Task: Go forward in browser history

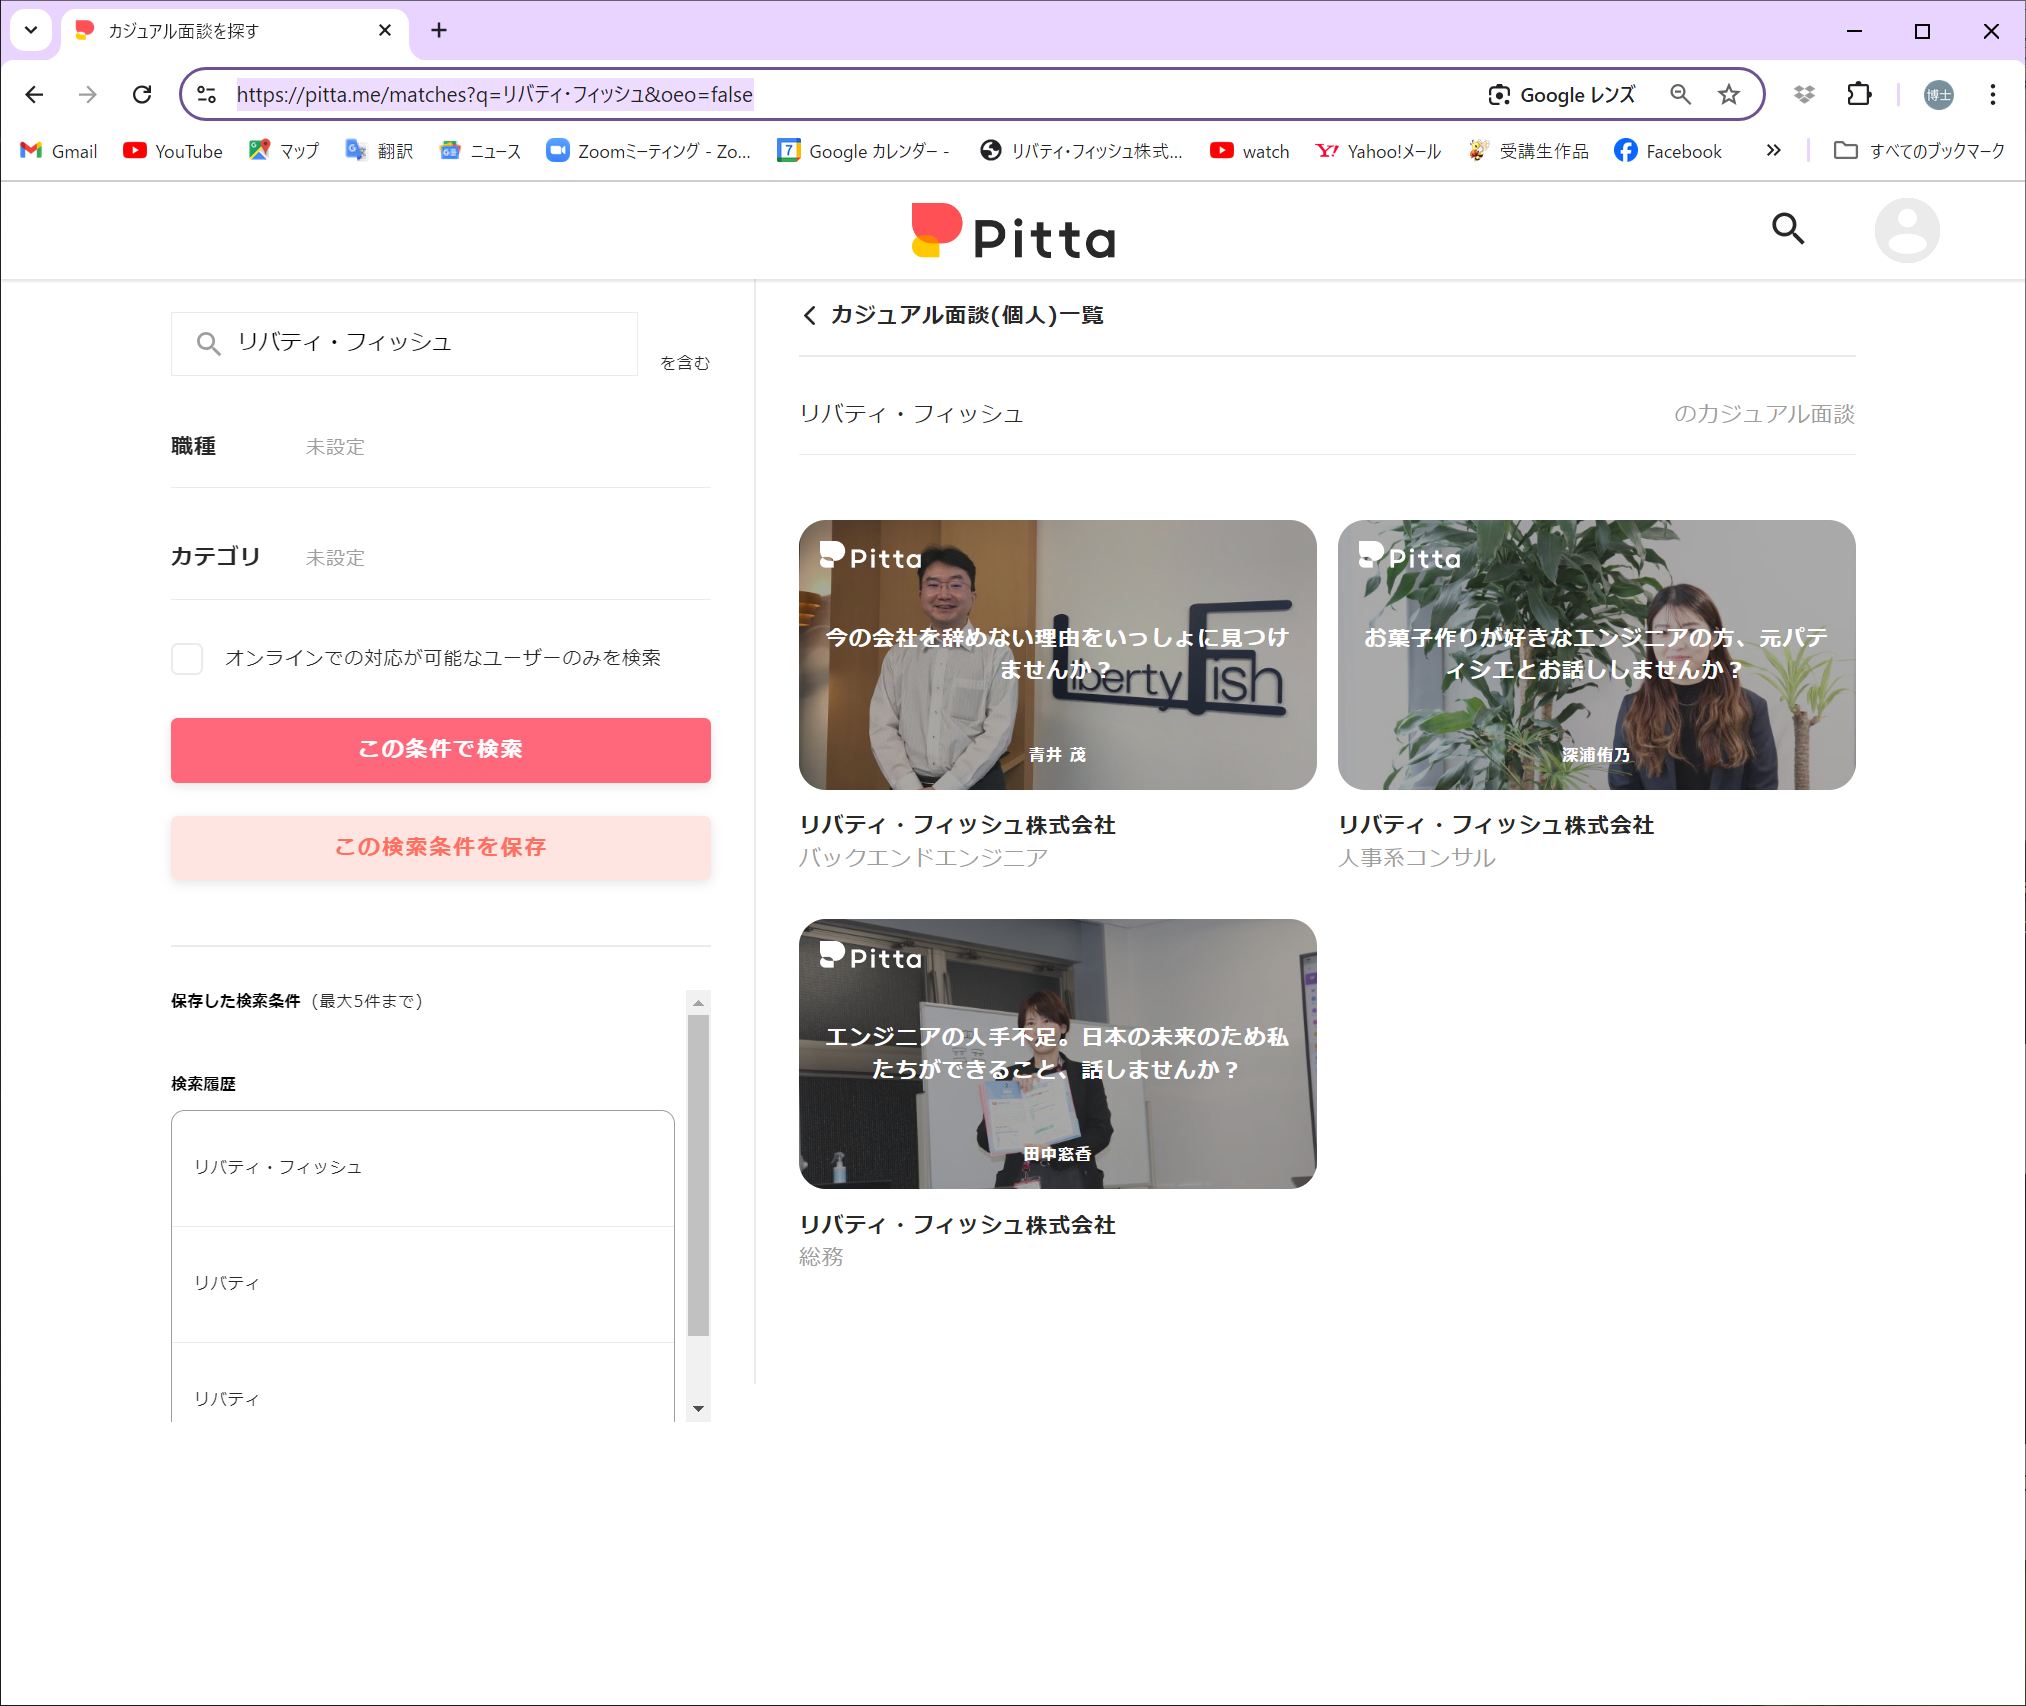Action: tap(88, 95)
